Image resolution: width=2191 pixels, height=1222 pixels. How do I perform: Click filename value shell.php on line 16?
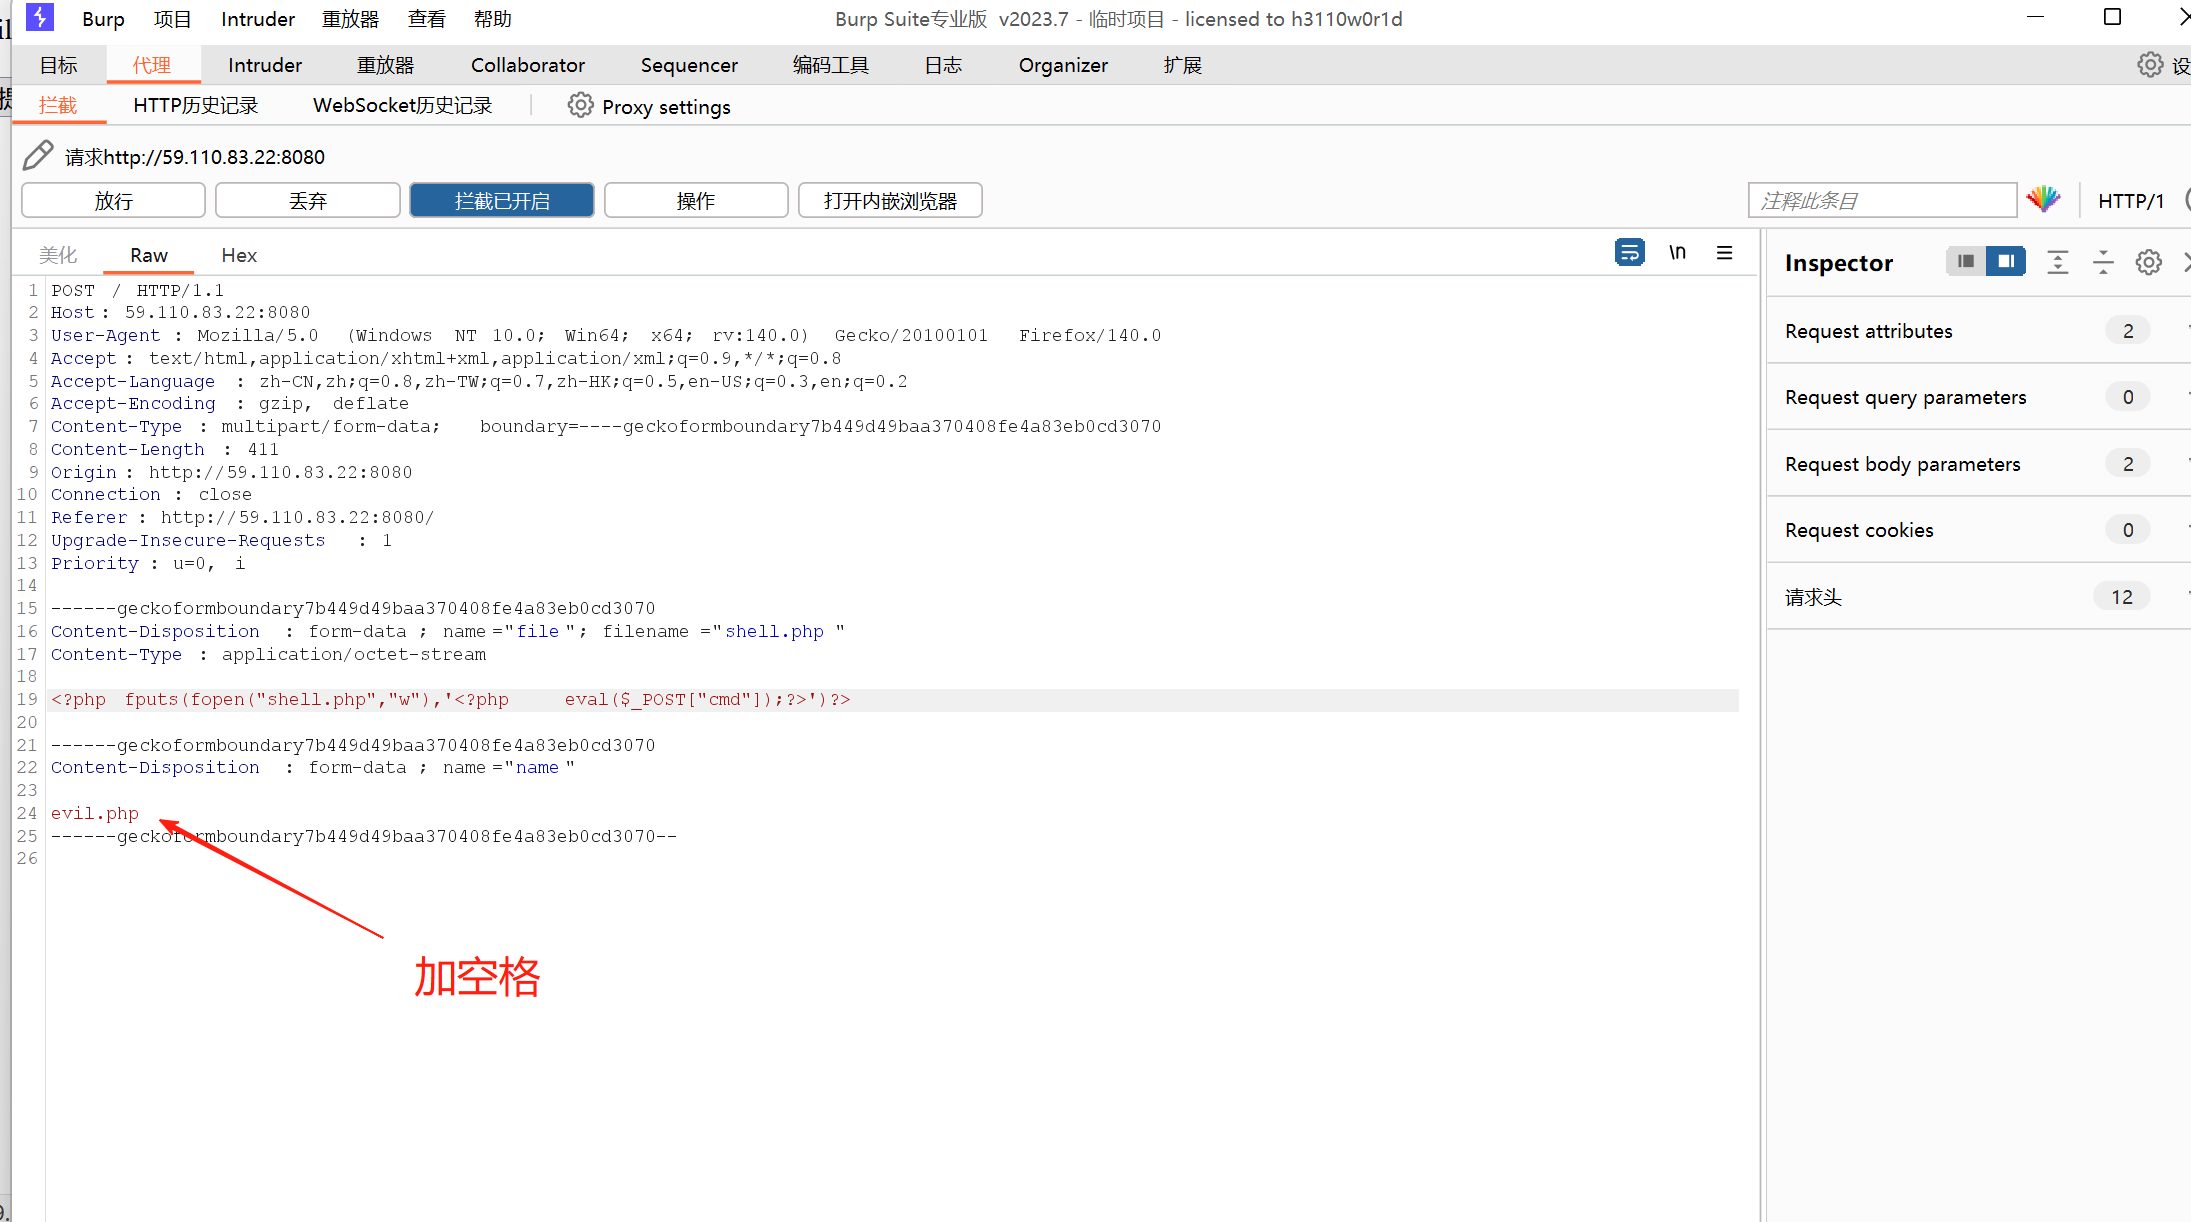click(774, 631)
